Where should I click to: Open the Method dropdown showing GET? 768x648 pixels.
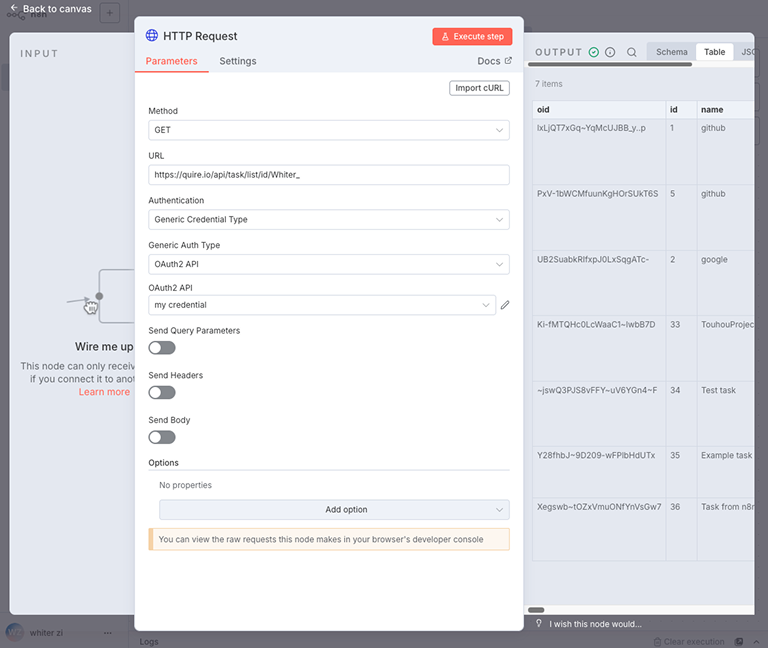tap(329, 130)
